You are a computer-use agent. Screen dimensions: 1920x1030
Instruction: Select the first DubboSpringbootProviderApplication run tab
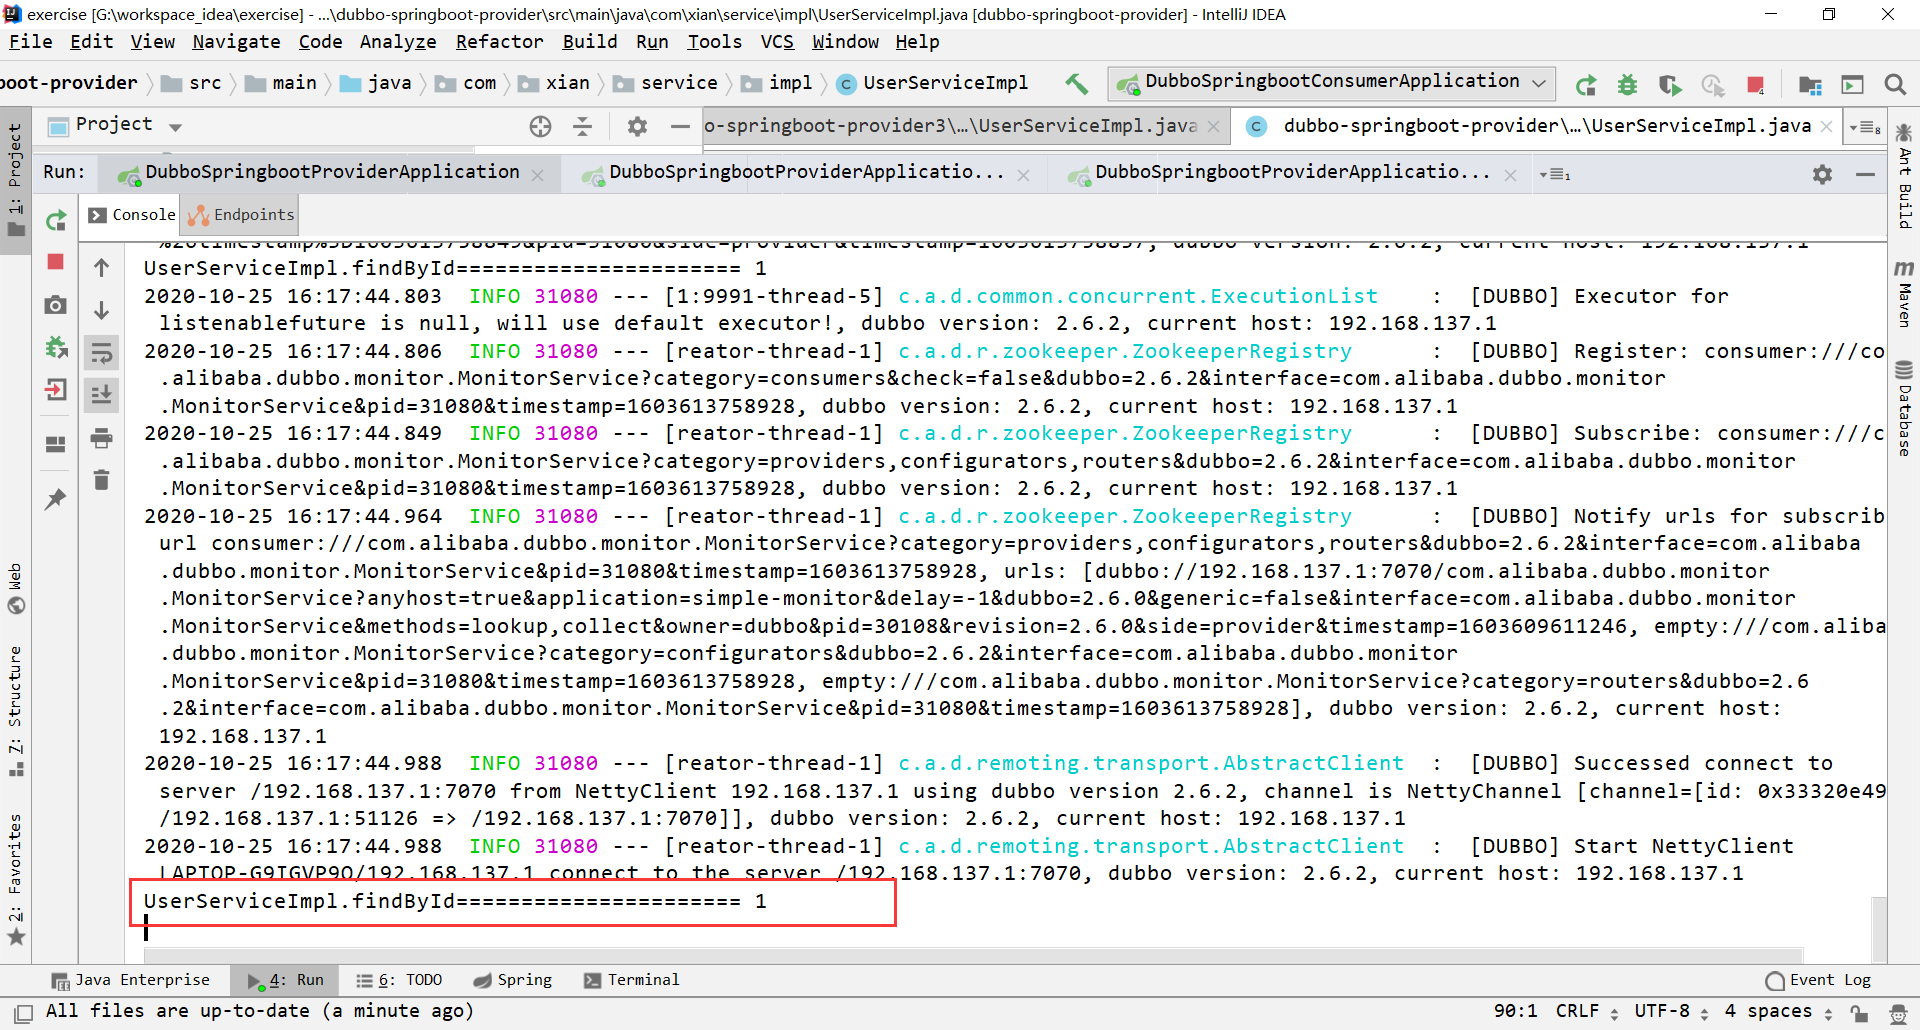pyautogui.click(x=332, y=172)
